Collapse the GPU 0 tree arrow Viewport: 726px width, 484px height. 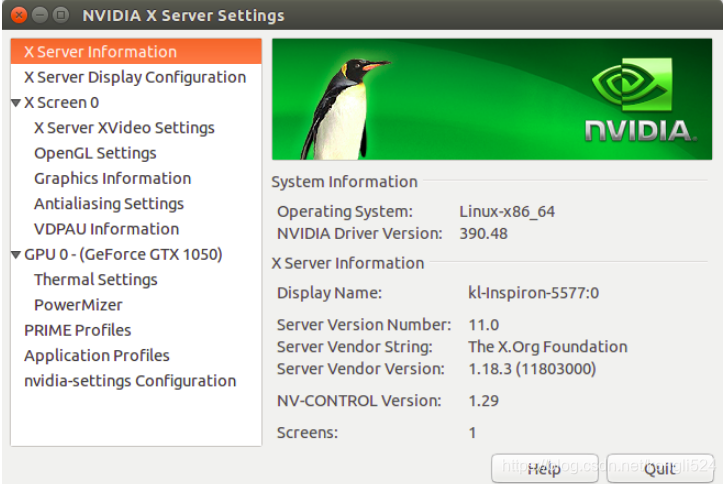(x=16, y=254)
